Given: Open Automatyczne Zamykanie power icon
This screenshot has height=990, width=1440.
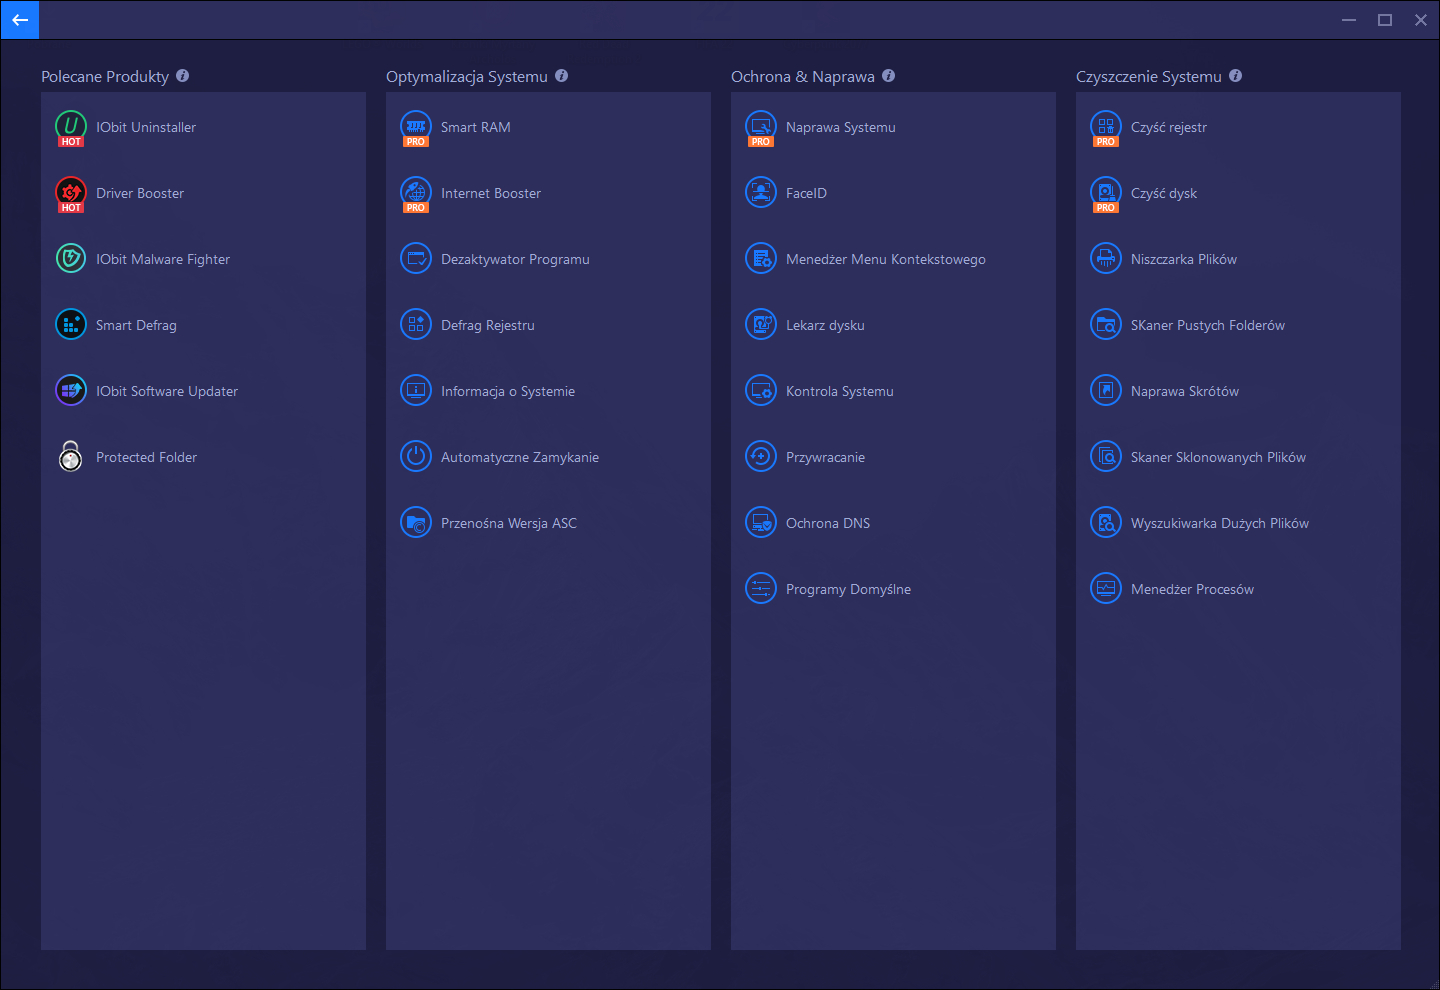Looking at the screenshot, I should click(416, 456).
